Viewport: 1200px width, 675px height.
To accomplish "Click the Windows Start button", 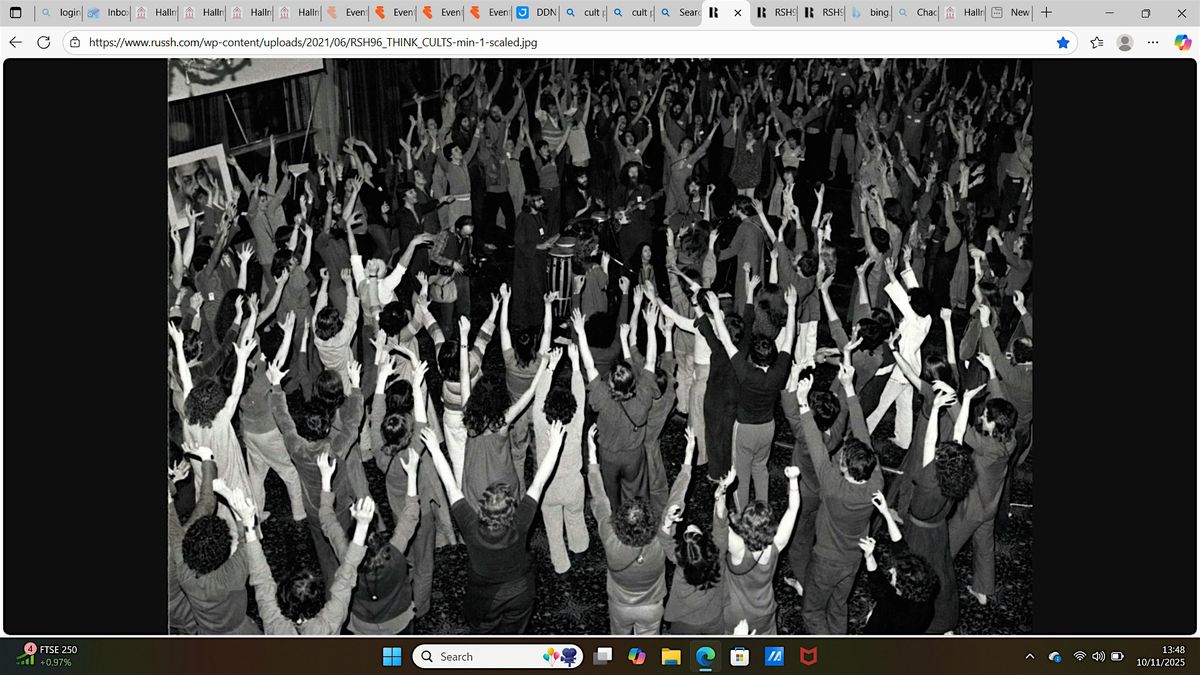I will (392, 656).
